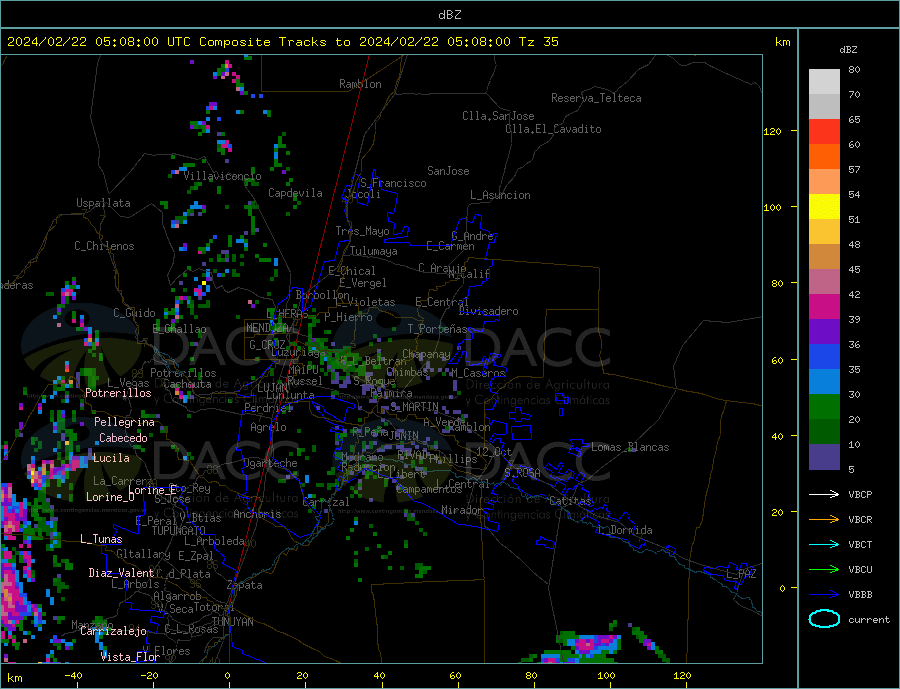Click the white VBCP arrow in legend
Image resolution: width=900 pixels, height=689 pixels.
[x=824, y=494]
